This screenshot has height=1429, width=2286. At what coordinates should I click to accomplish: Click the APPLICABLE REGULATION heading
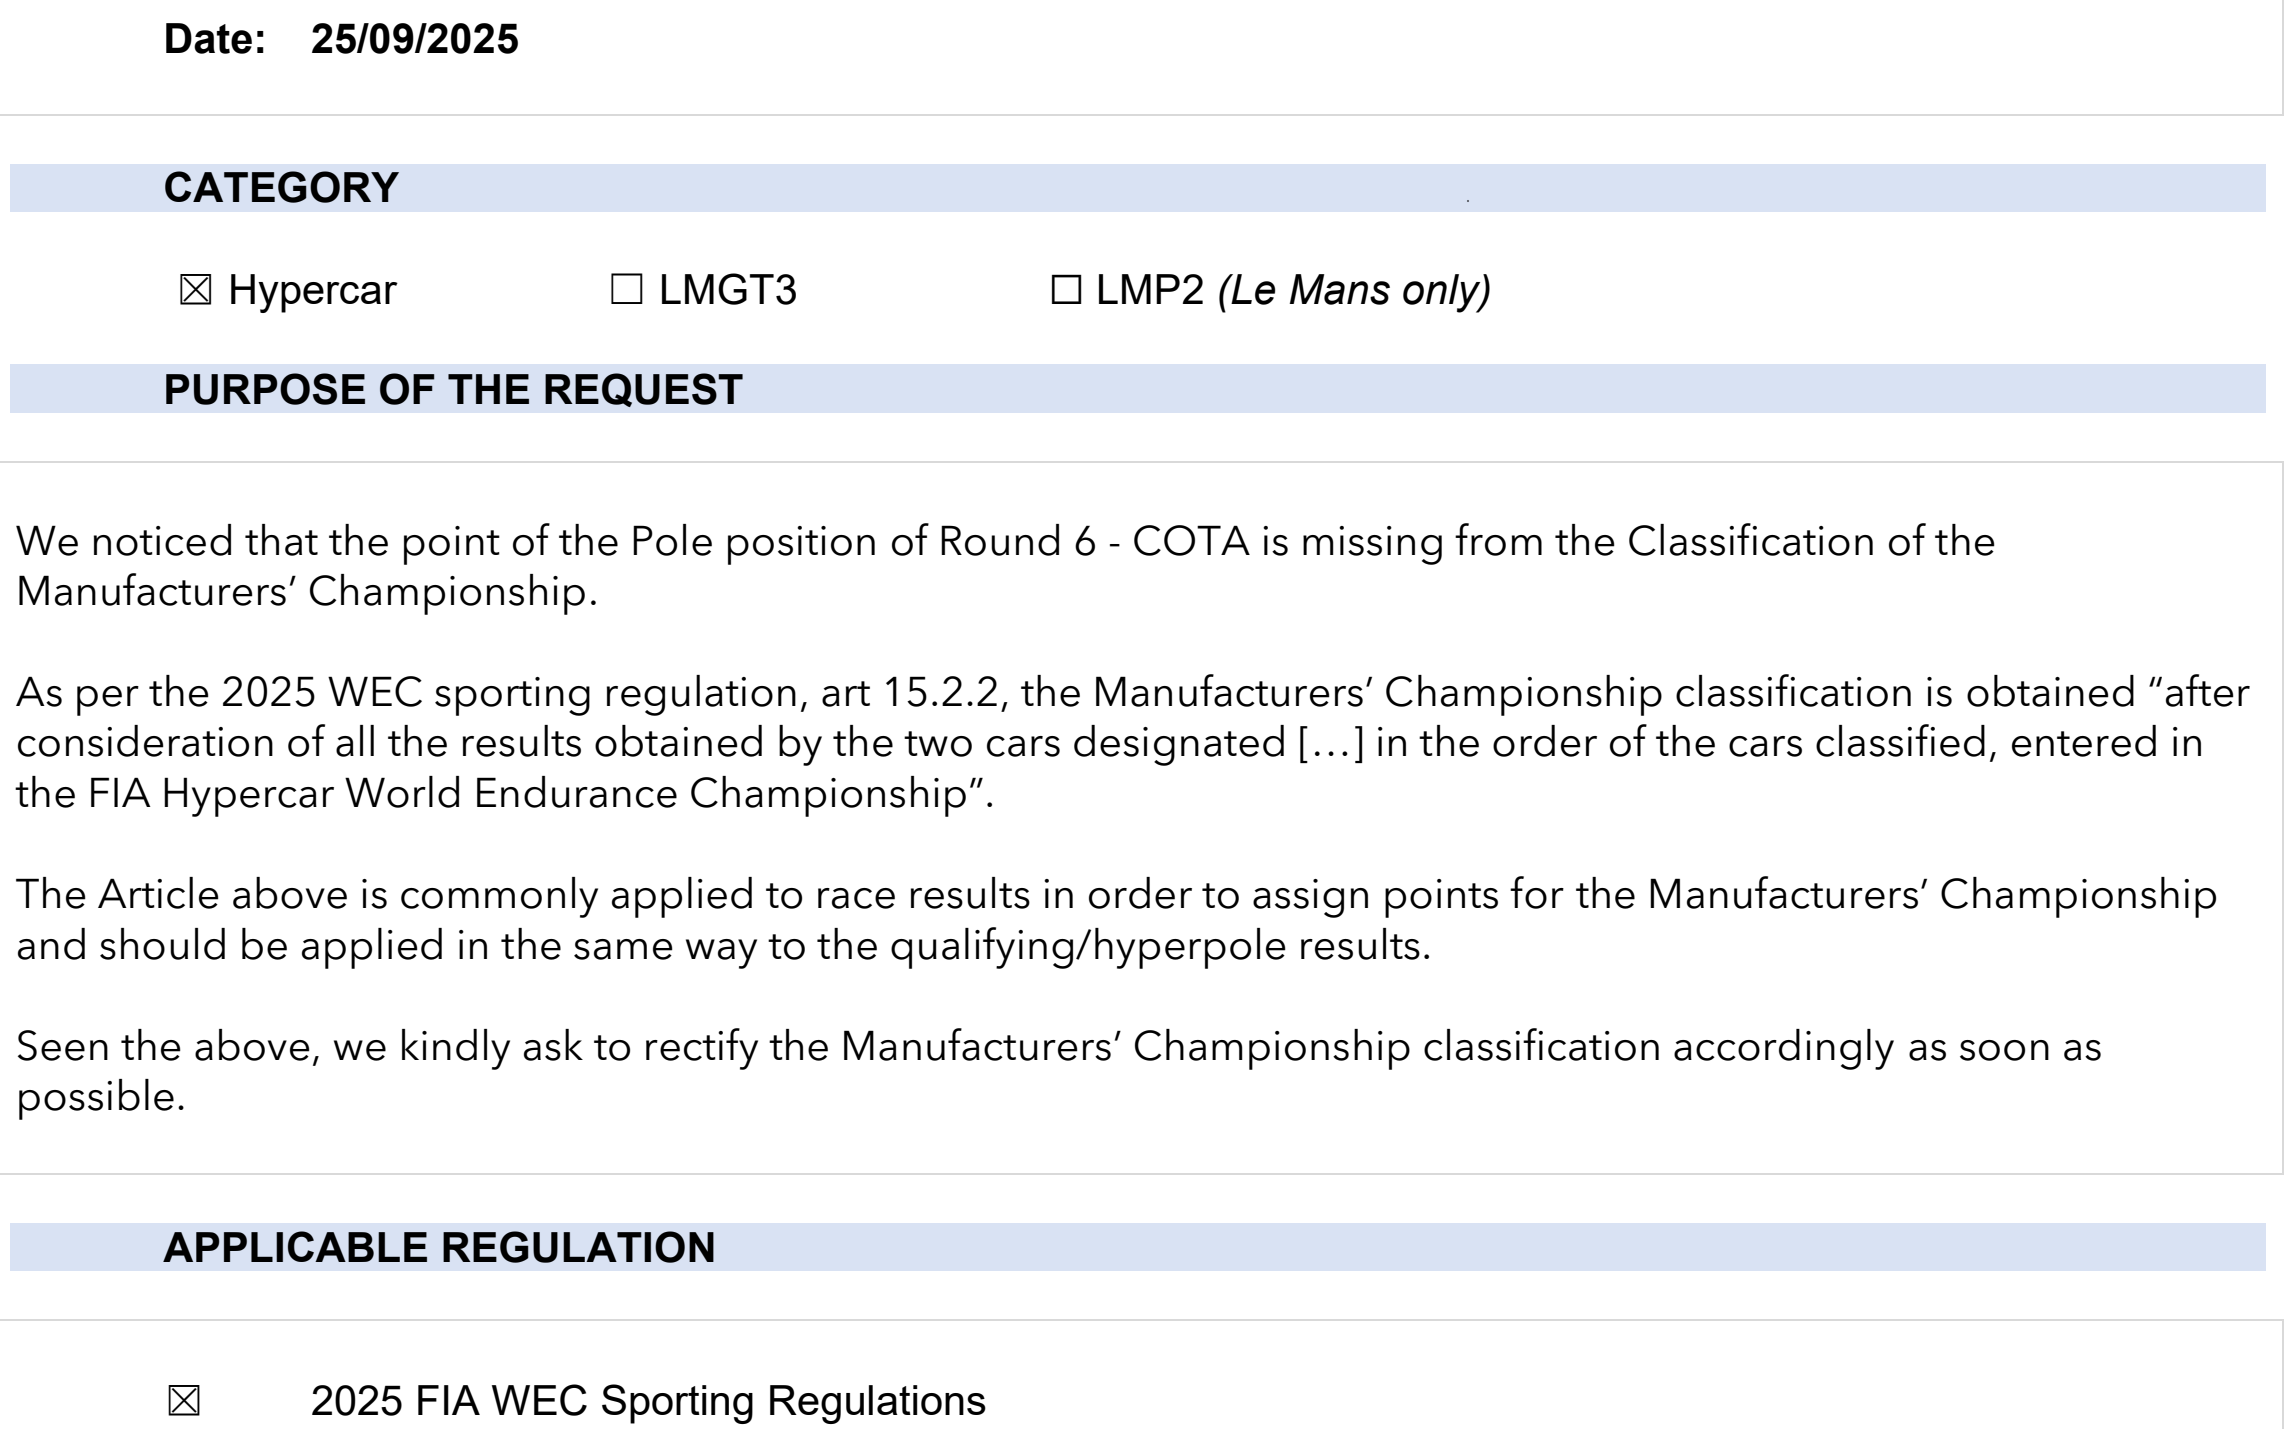click(439, 1247)
